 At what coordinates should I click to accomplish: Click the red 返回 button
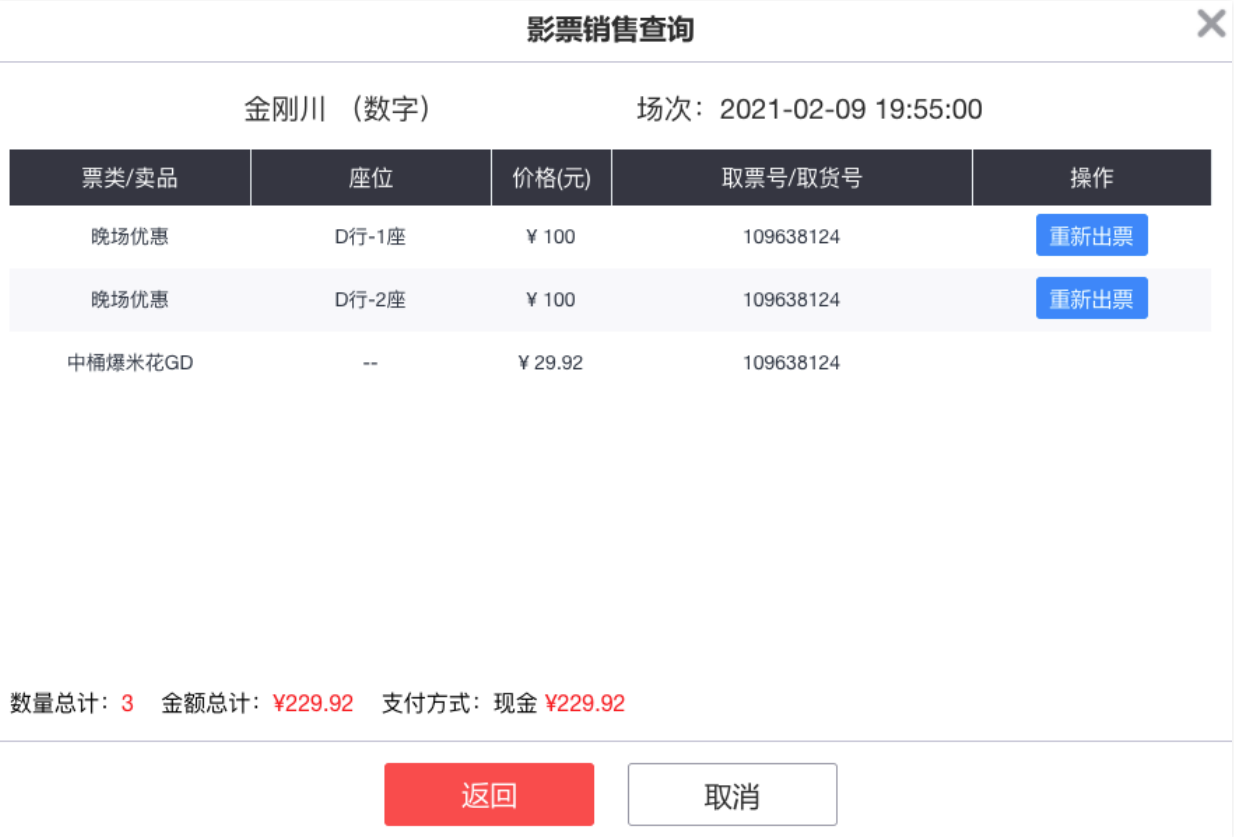(x=489, y=795)
